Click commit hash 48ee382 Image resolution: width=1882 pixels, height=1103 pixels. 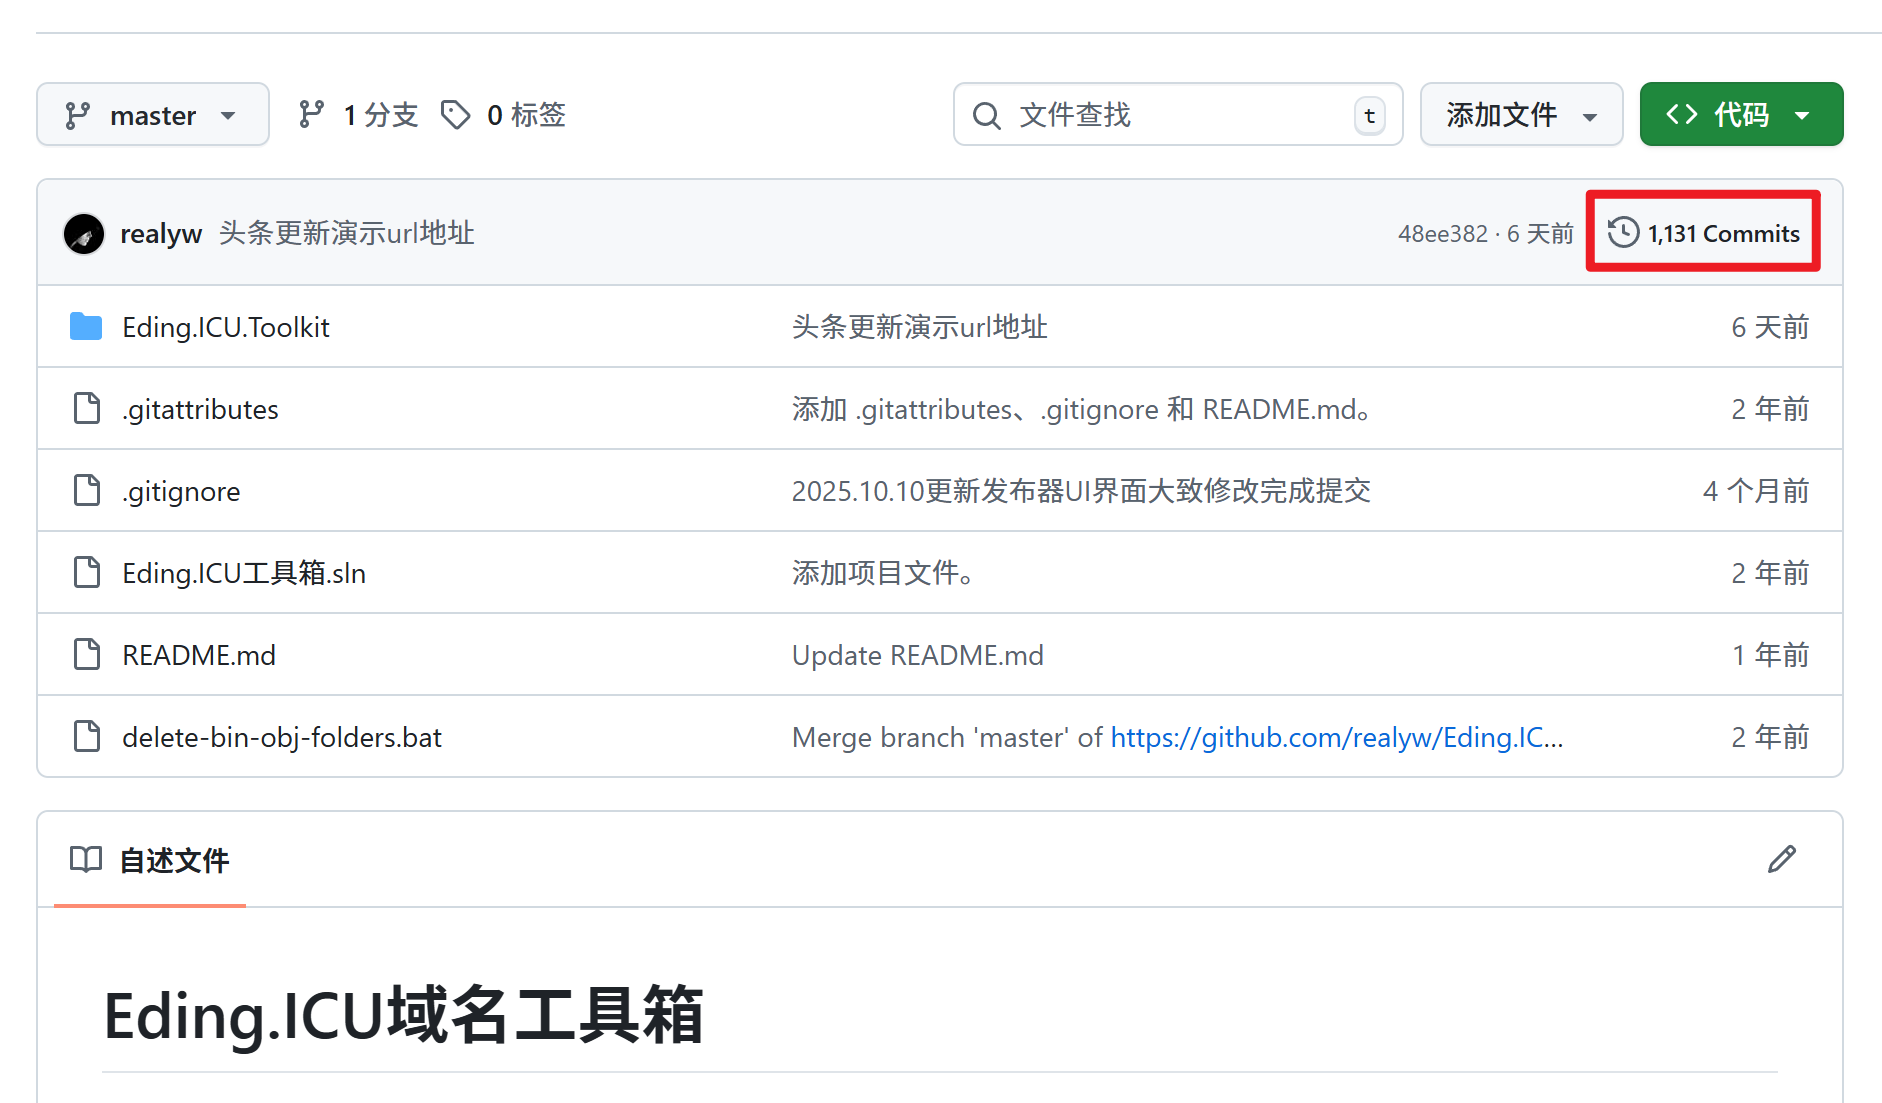[1442, 234]
